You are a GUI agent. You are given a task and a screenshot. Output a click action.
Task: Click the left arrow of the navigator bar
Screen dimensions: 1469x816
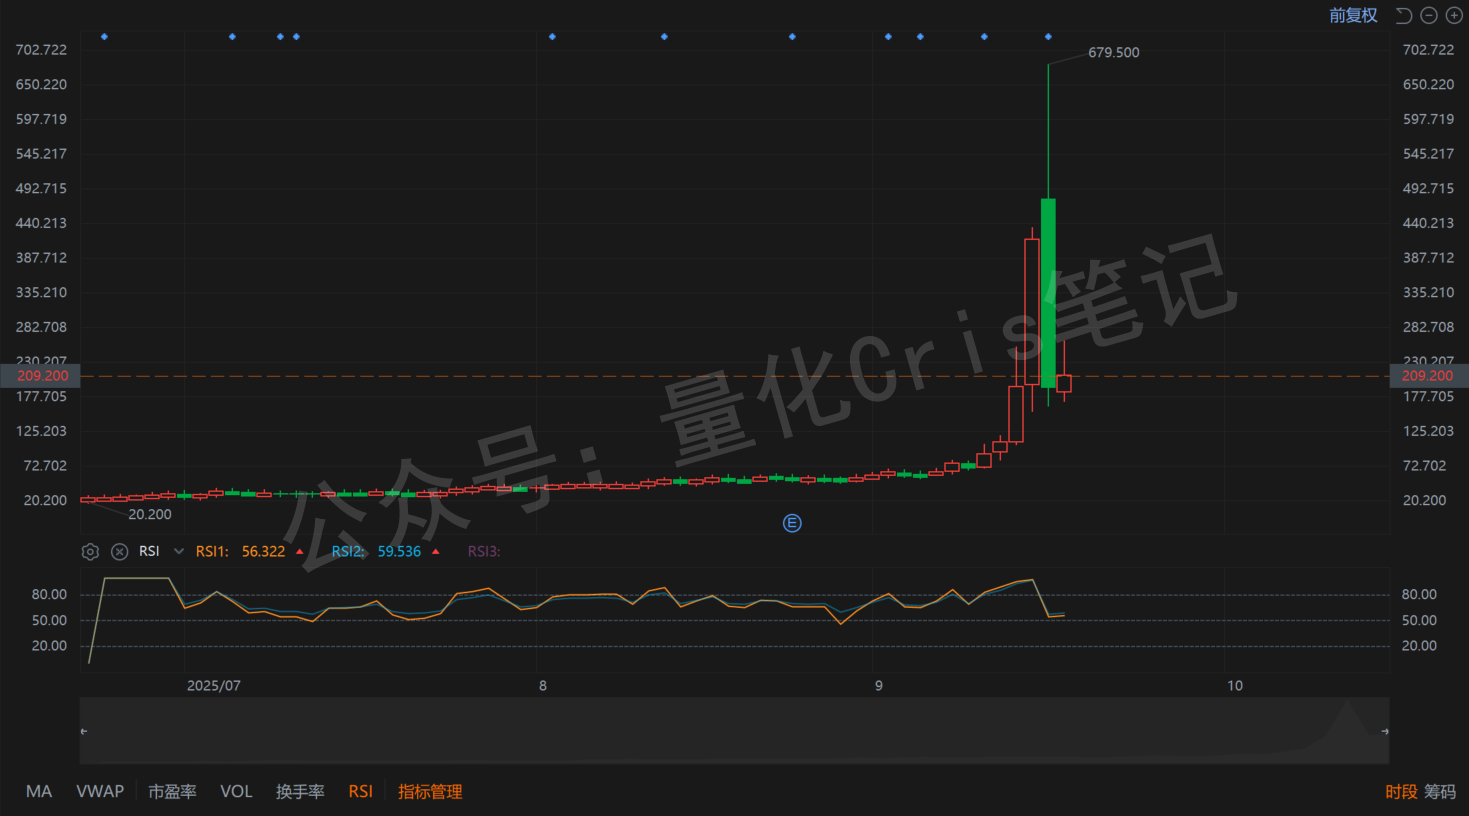[84, 731]
